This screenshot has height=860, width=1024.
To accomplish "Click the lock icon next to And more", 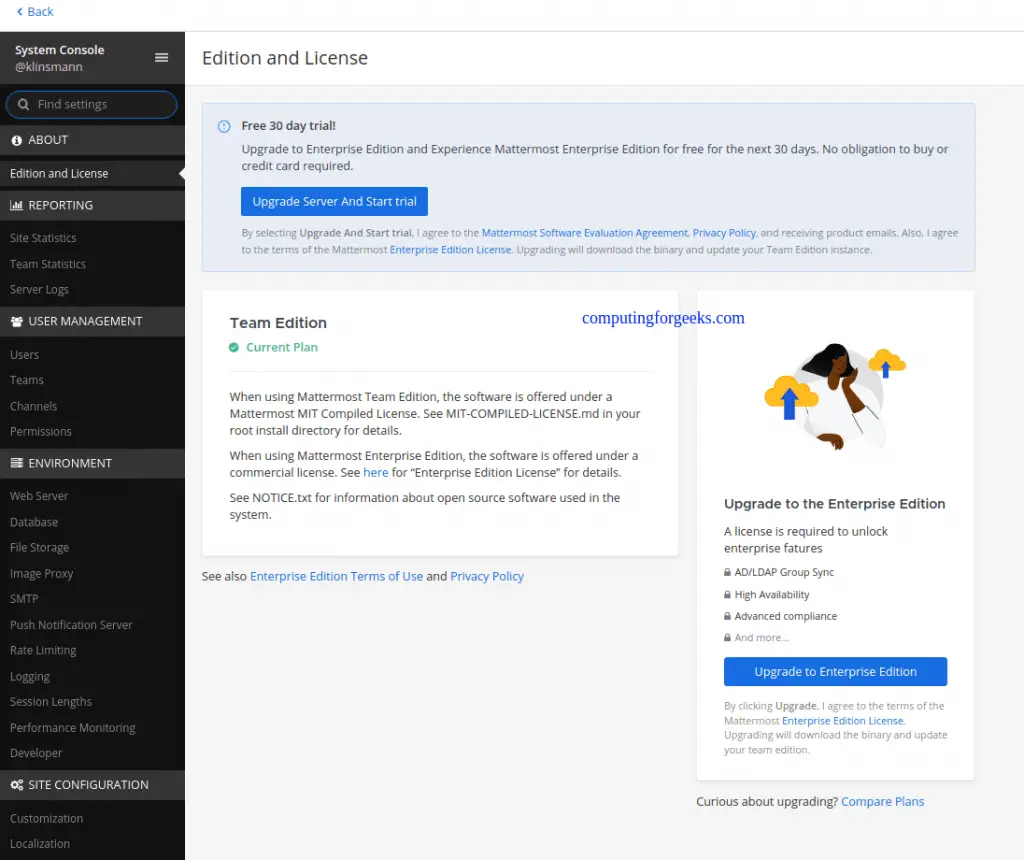I will (728, 638).
